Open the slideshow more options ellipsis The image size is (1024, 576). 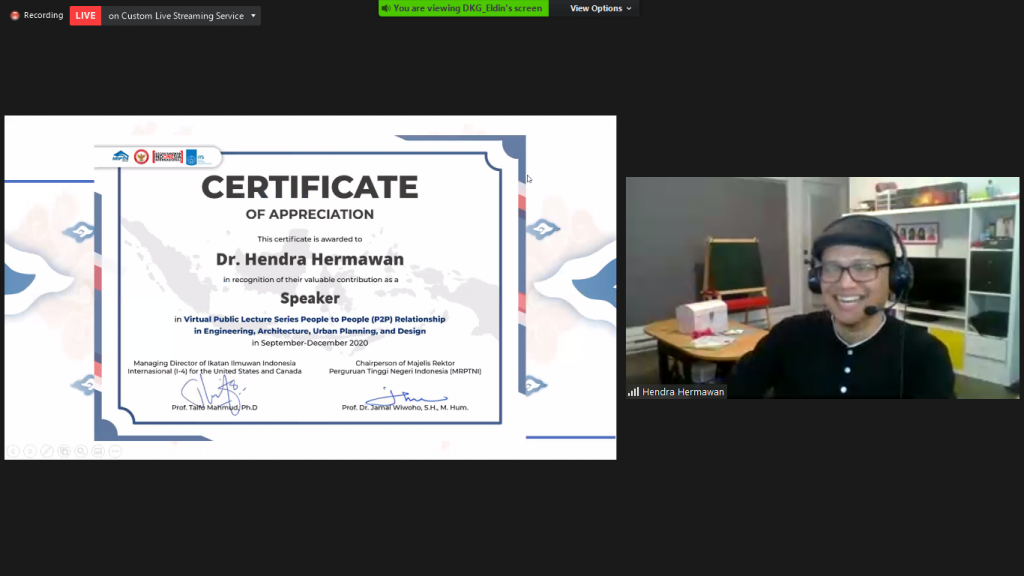[x=115, y=451]
